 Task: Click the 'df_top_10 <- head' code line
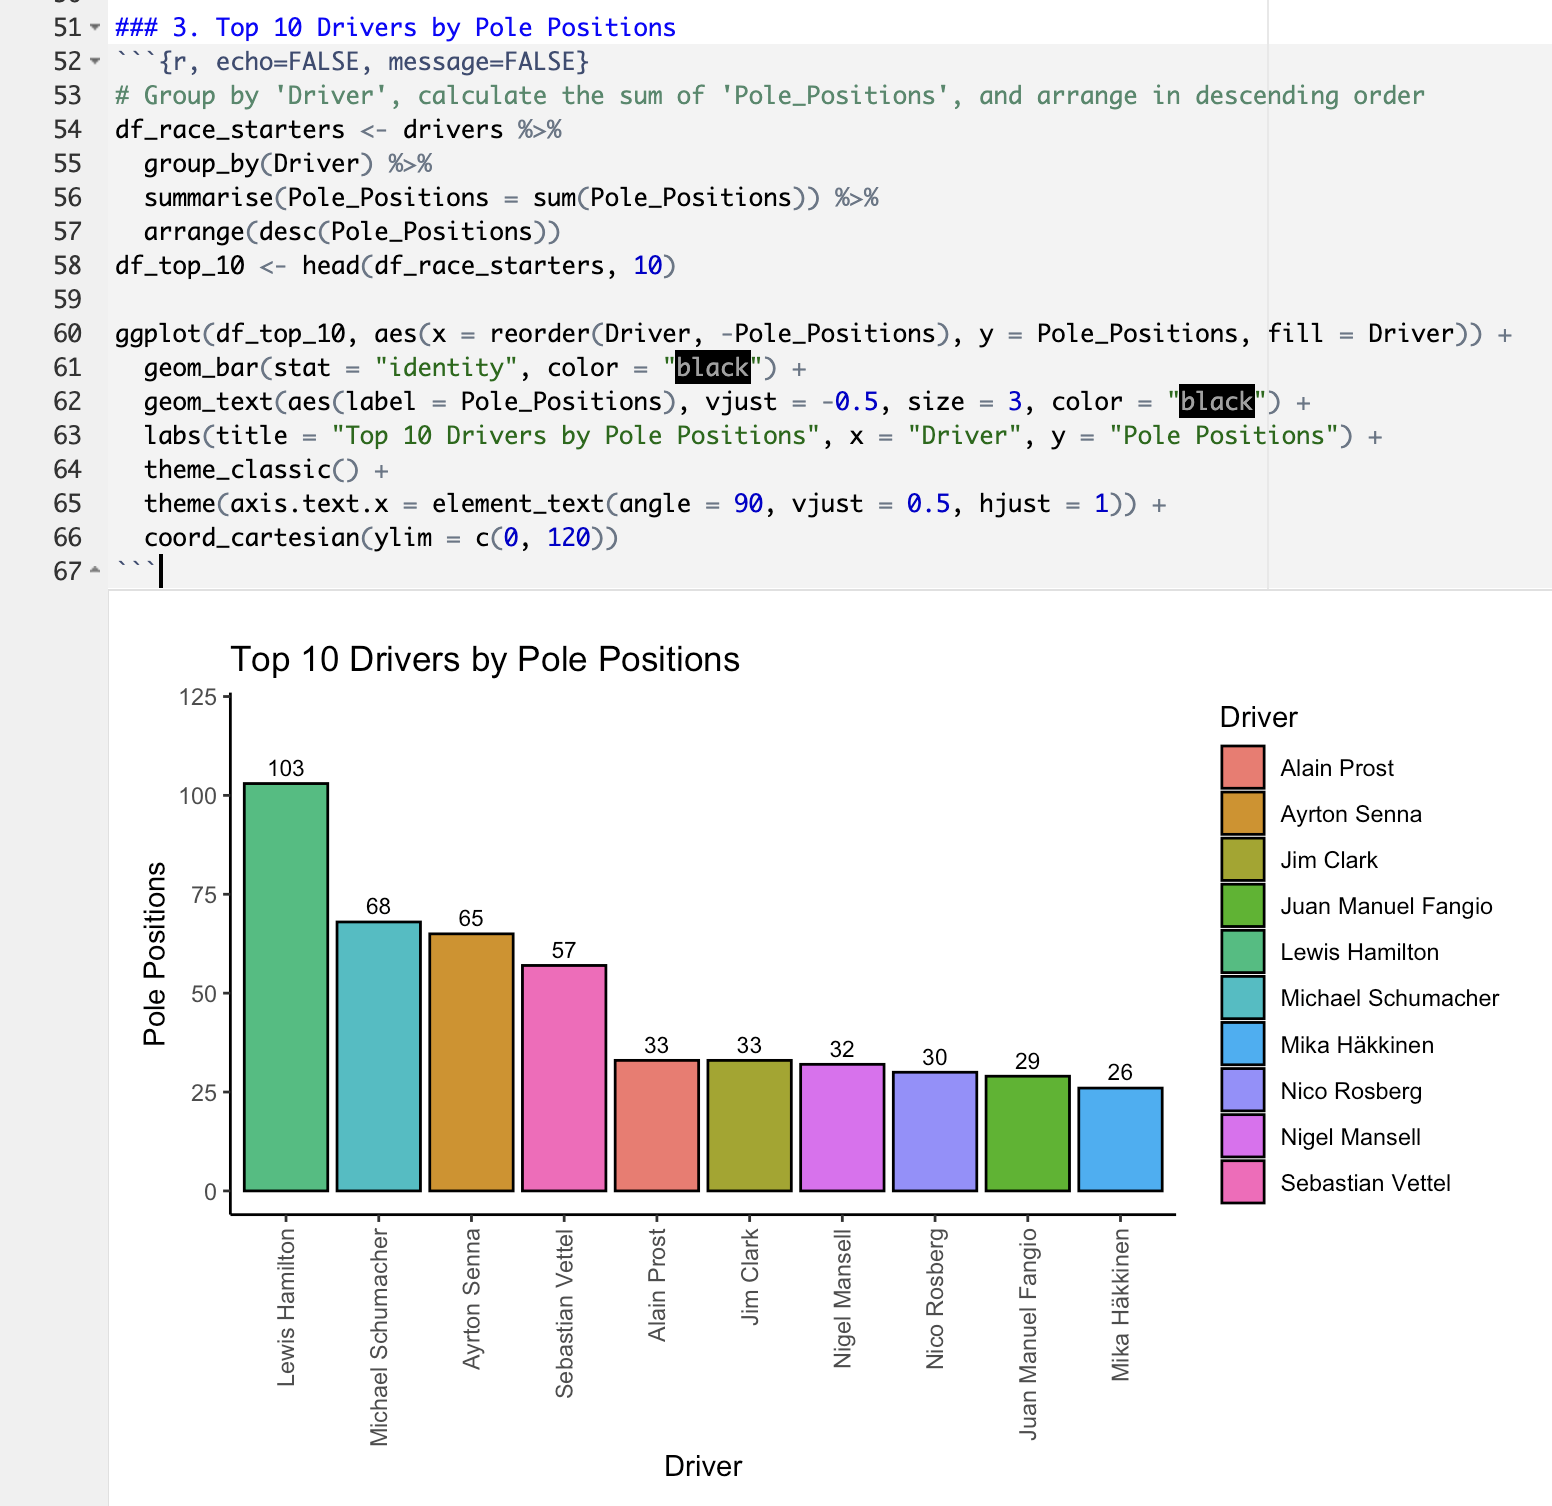pos(396,265)
